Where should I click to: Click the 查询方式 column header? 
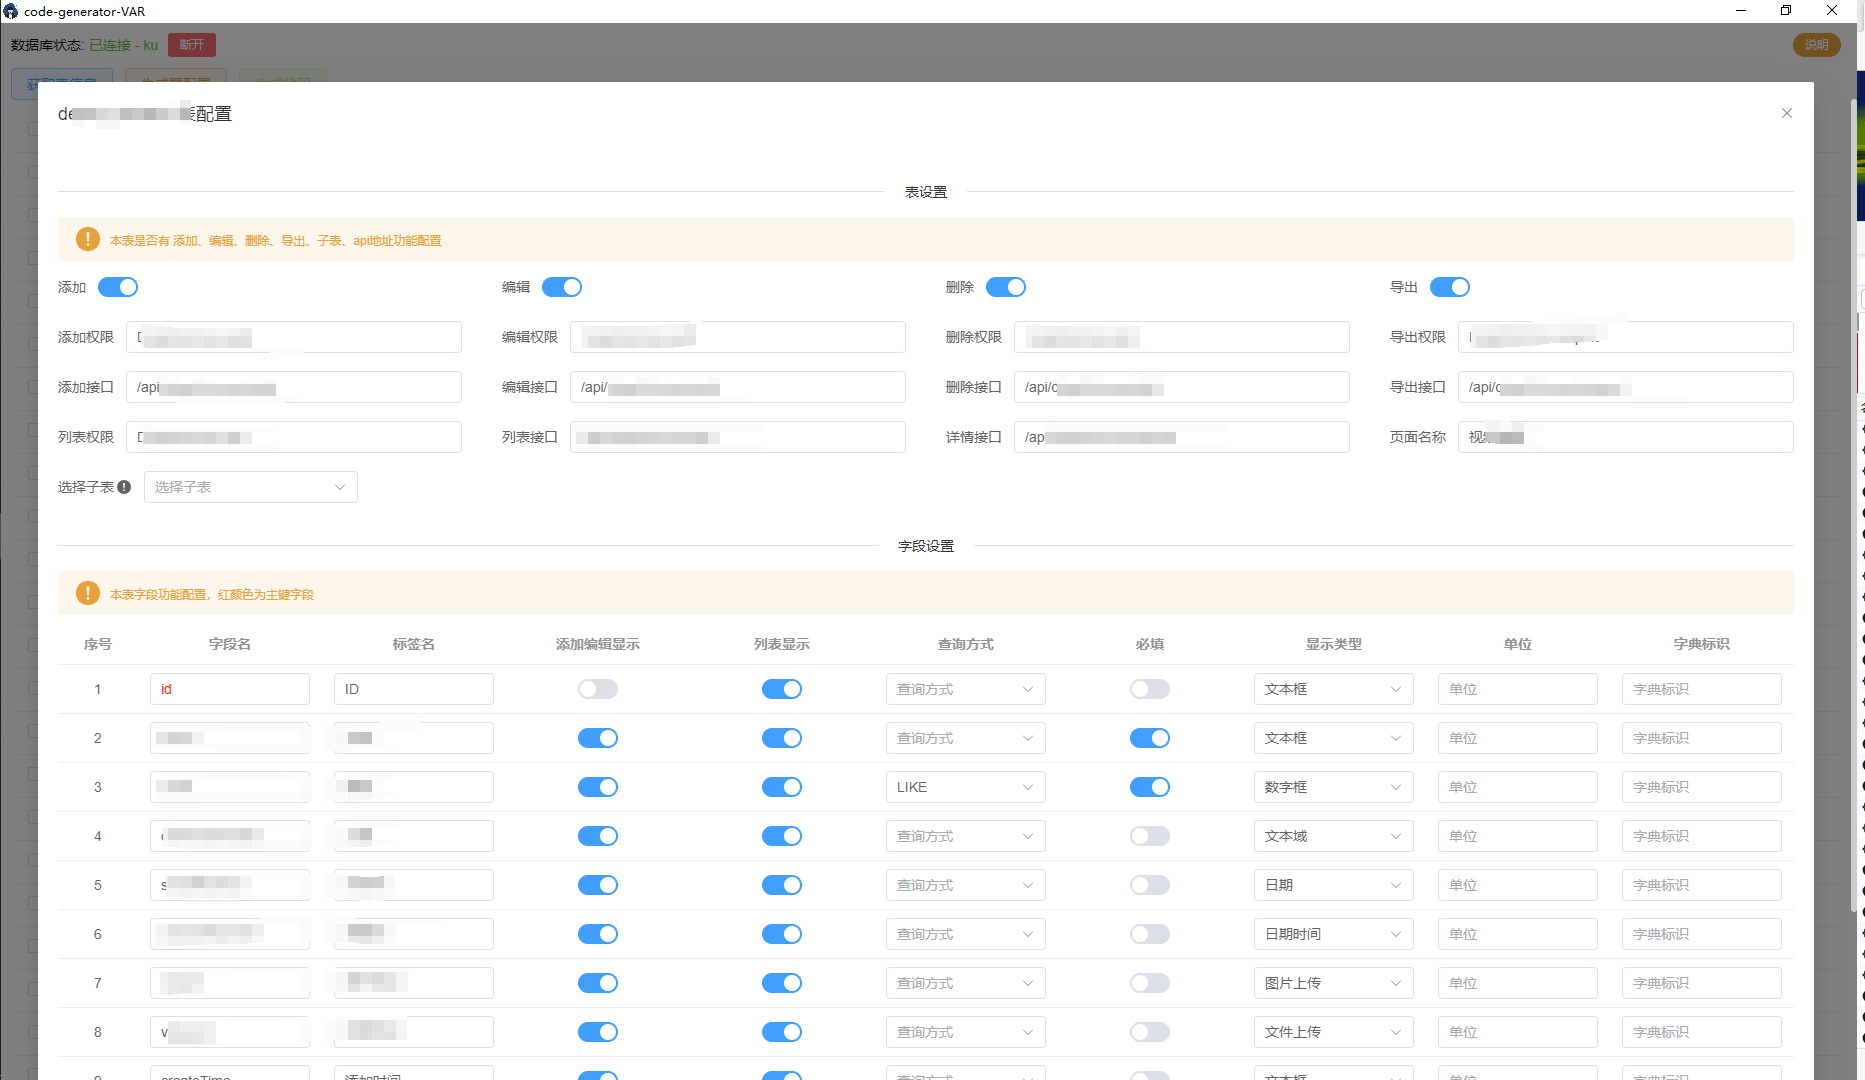[x=966, y=644]
